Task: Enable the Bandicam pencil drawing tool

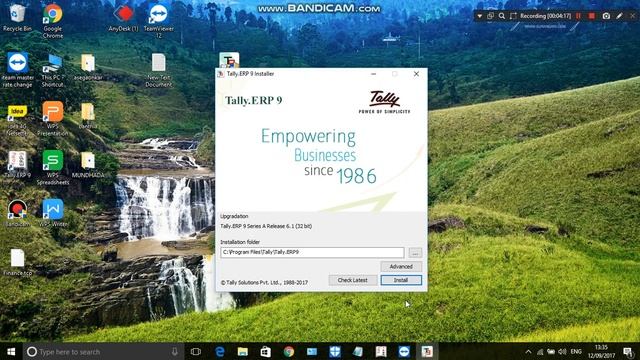Action: click(619, 16)
